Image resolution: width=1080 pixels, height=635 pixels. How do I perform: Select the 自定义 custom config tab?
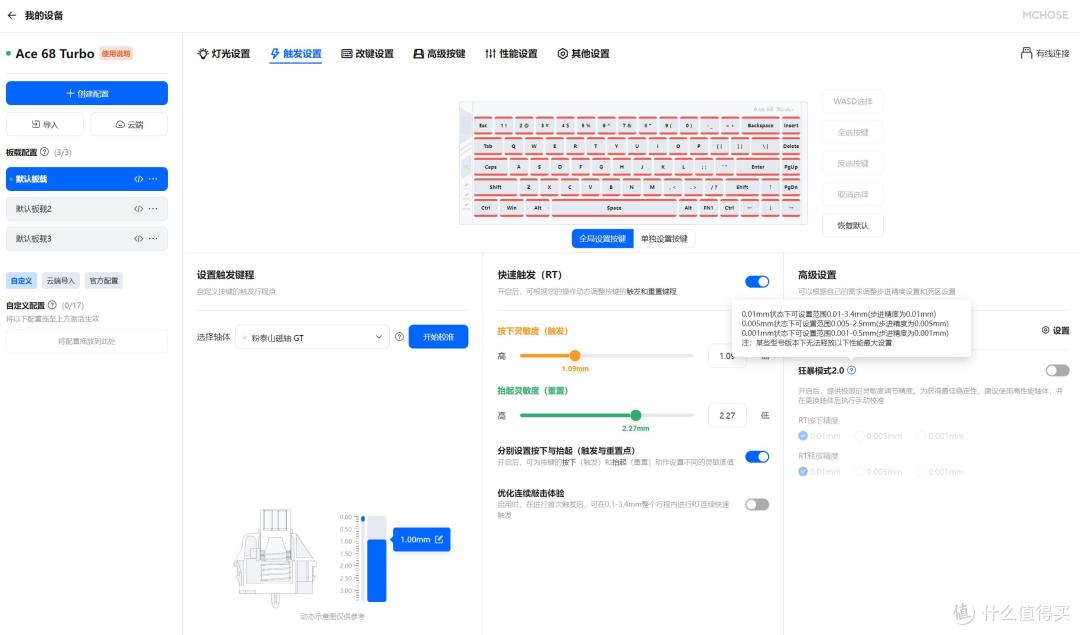coord(21,280)
